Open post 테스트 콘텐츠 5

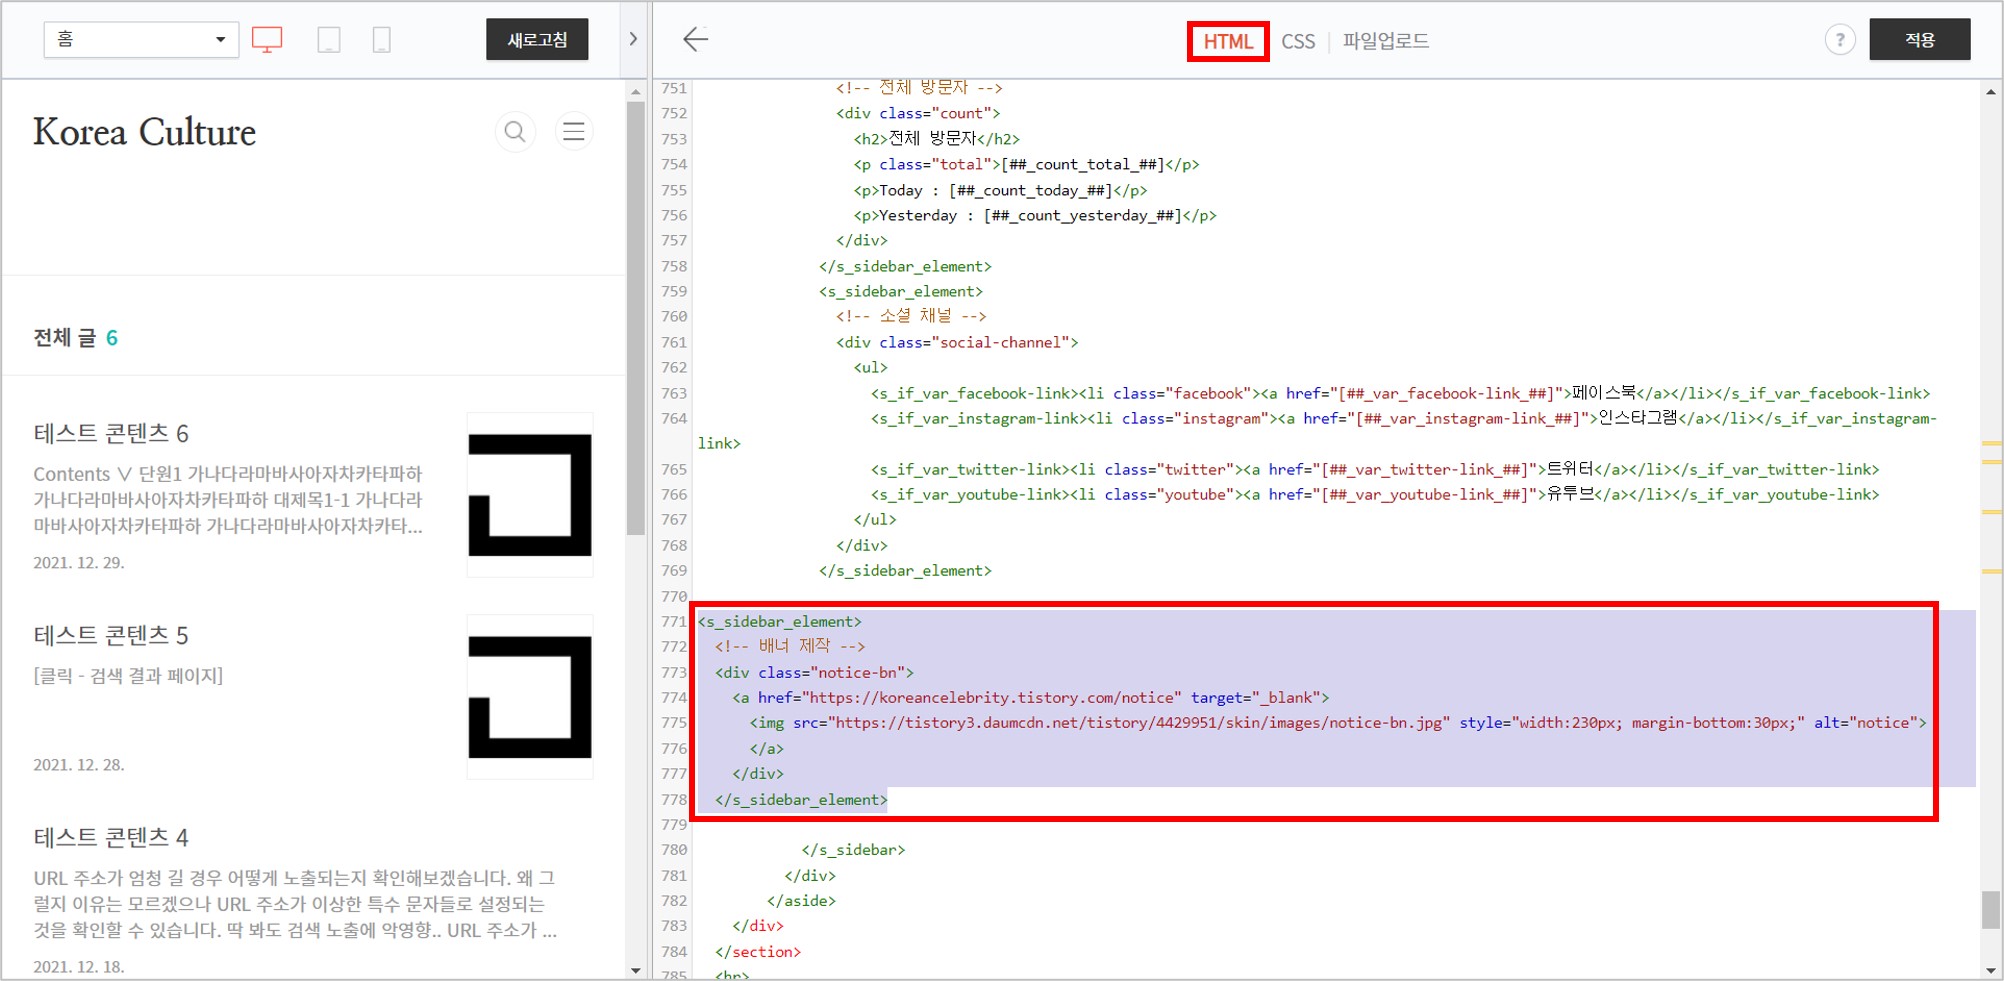tap(111, 635)
